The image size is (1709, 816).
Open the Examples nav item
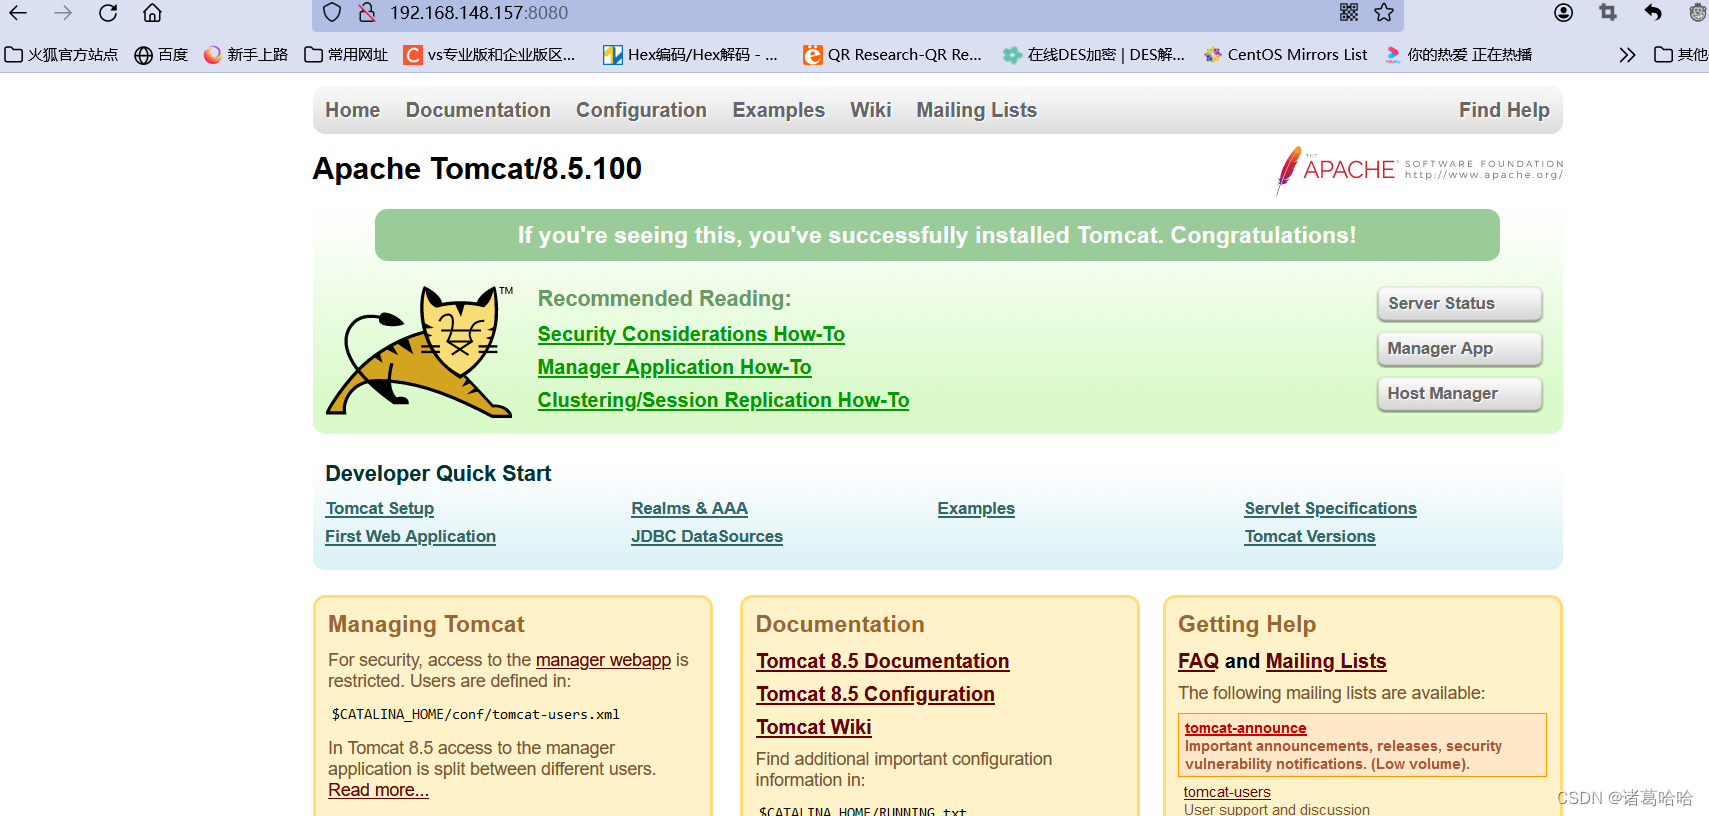pos(778,110)
